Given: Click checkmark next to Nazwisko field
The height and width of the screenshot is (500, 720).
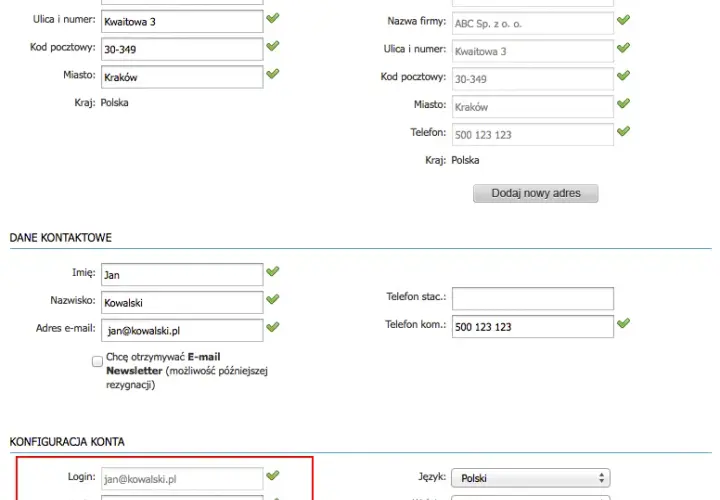Looking at the screenshot, I should tap(273, 299).
